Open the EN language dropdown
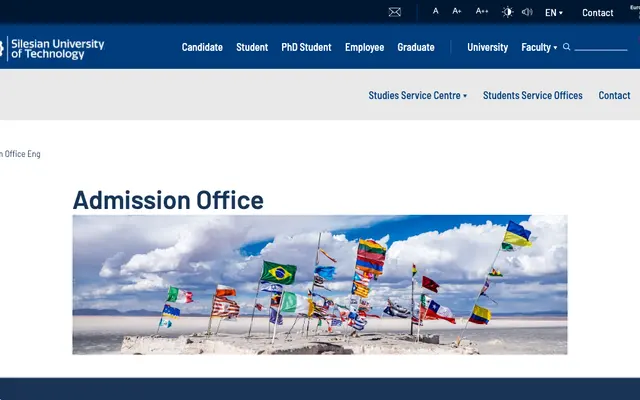640x400 pixels. click(554, 13)
